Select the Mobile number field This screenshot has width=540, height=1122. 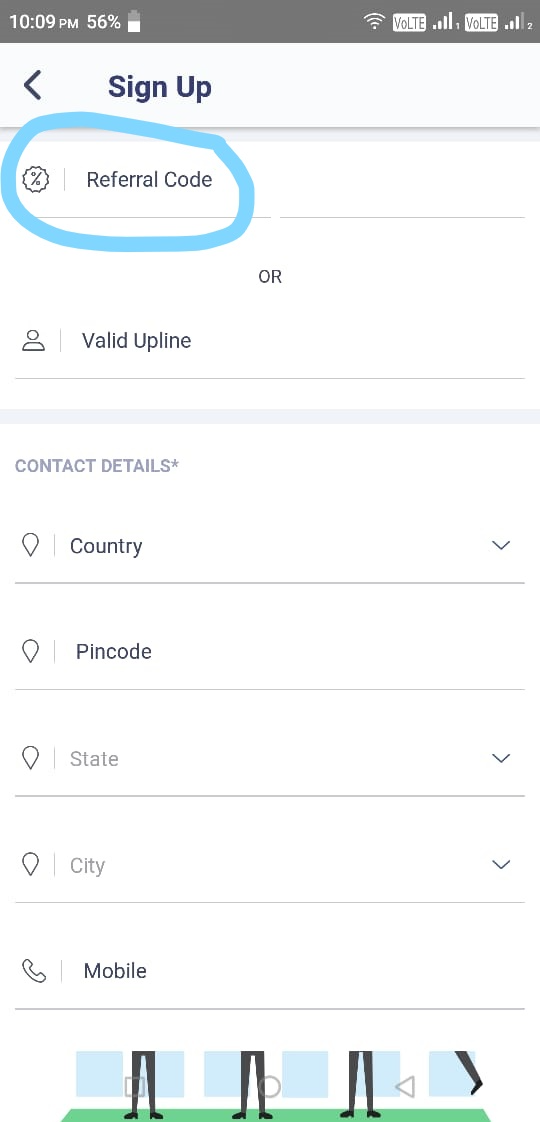click(270, 971)
